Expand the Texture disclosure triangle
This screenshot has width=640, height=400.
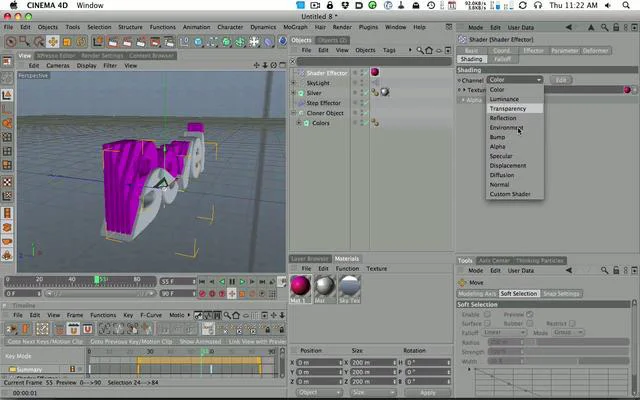(464, 90)
